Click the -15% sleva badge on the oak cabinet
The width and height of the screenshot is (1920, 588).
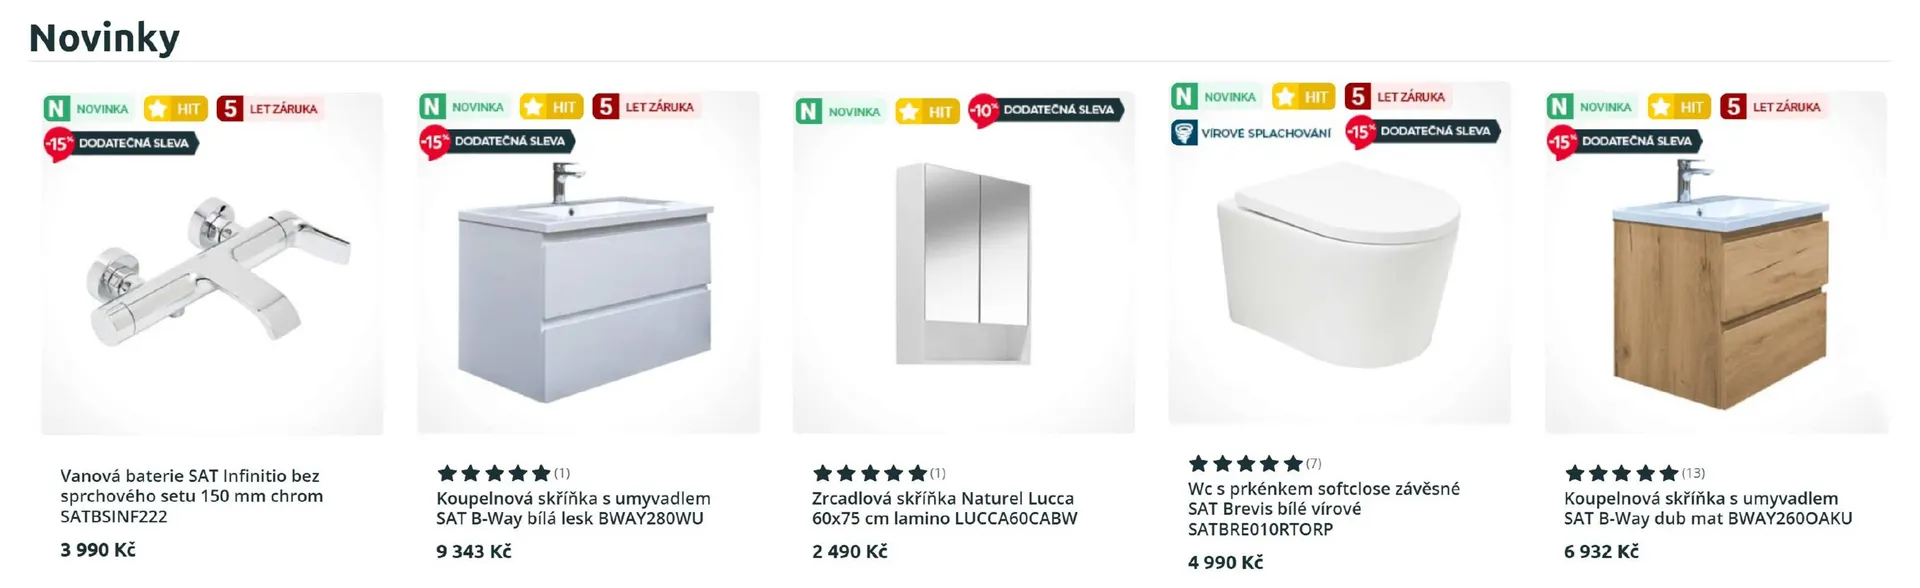point(1624,141)
